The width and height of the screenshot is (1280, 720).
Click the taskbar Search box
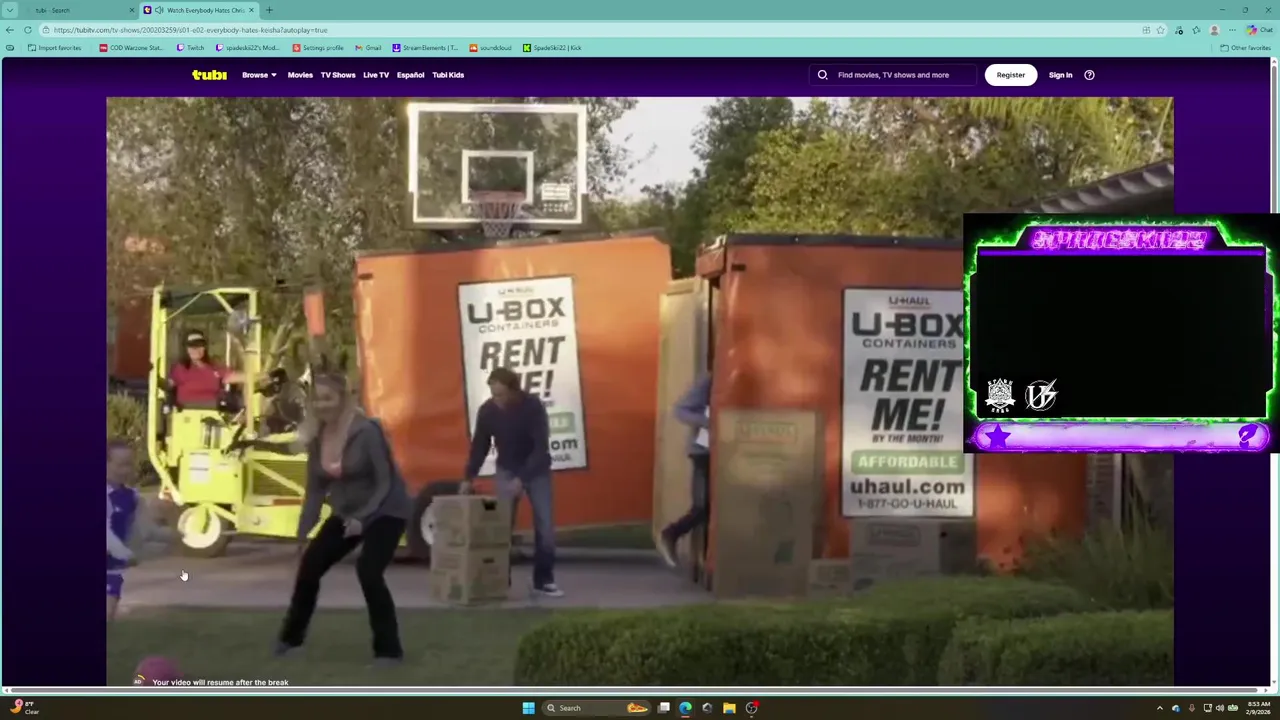click(597, 708)
